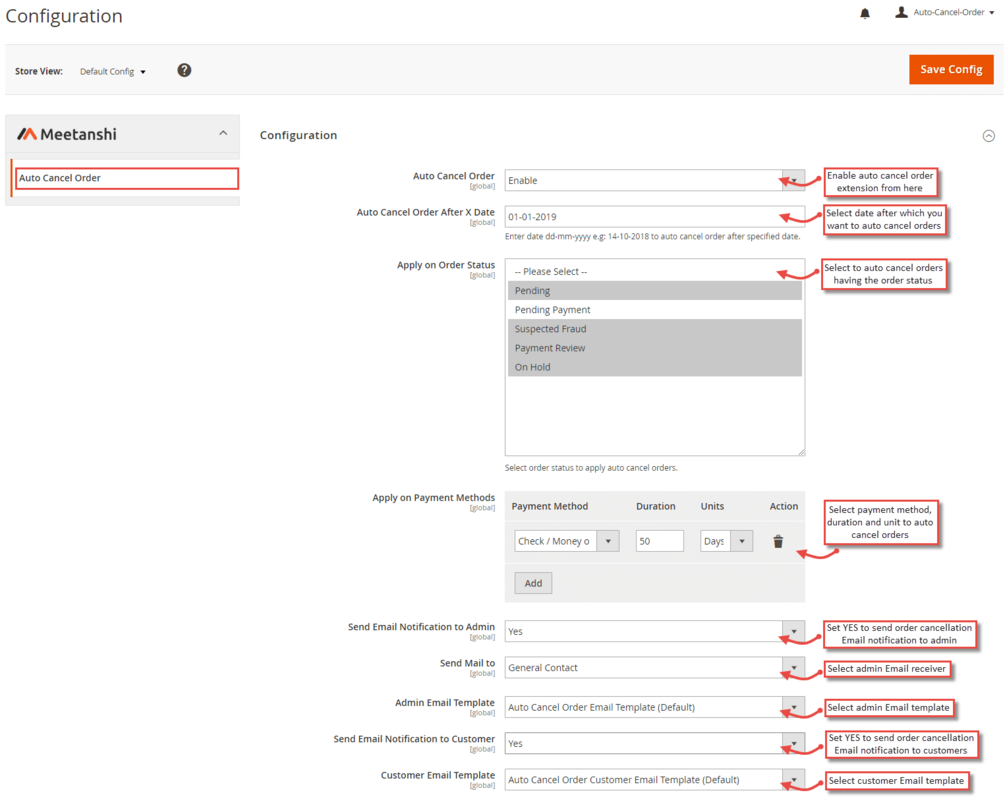Image resolution: width=1005 pixels, height=797 pixels.
Task: Collapse the Configuration section circle icon
Action: [989, 136]
